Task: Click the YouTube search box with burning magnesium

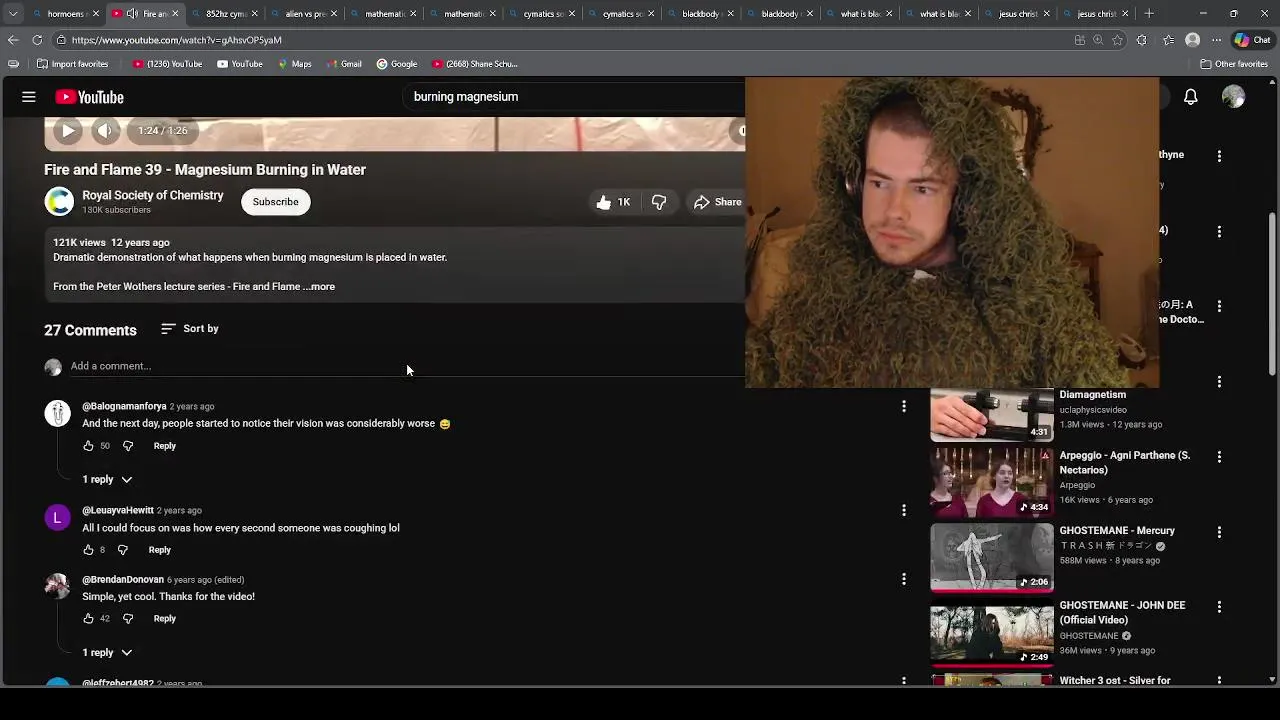Action: [575, 97]
